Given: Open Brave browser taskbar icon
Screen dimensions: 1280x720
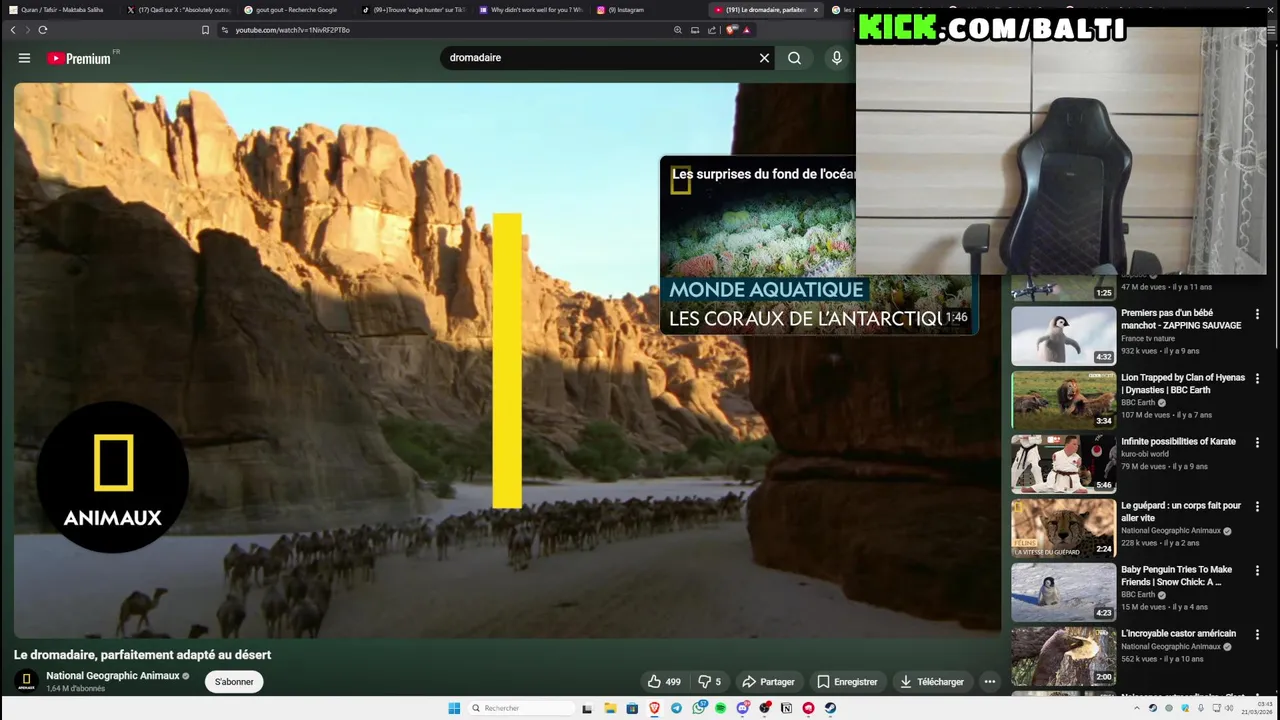Looking at the screenshot, I should pyautogui.click(x=654, y=708).
